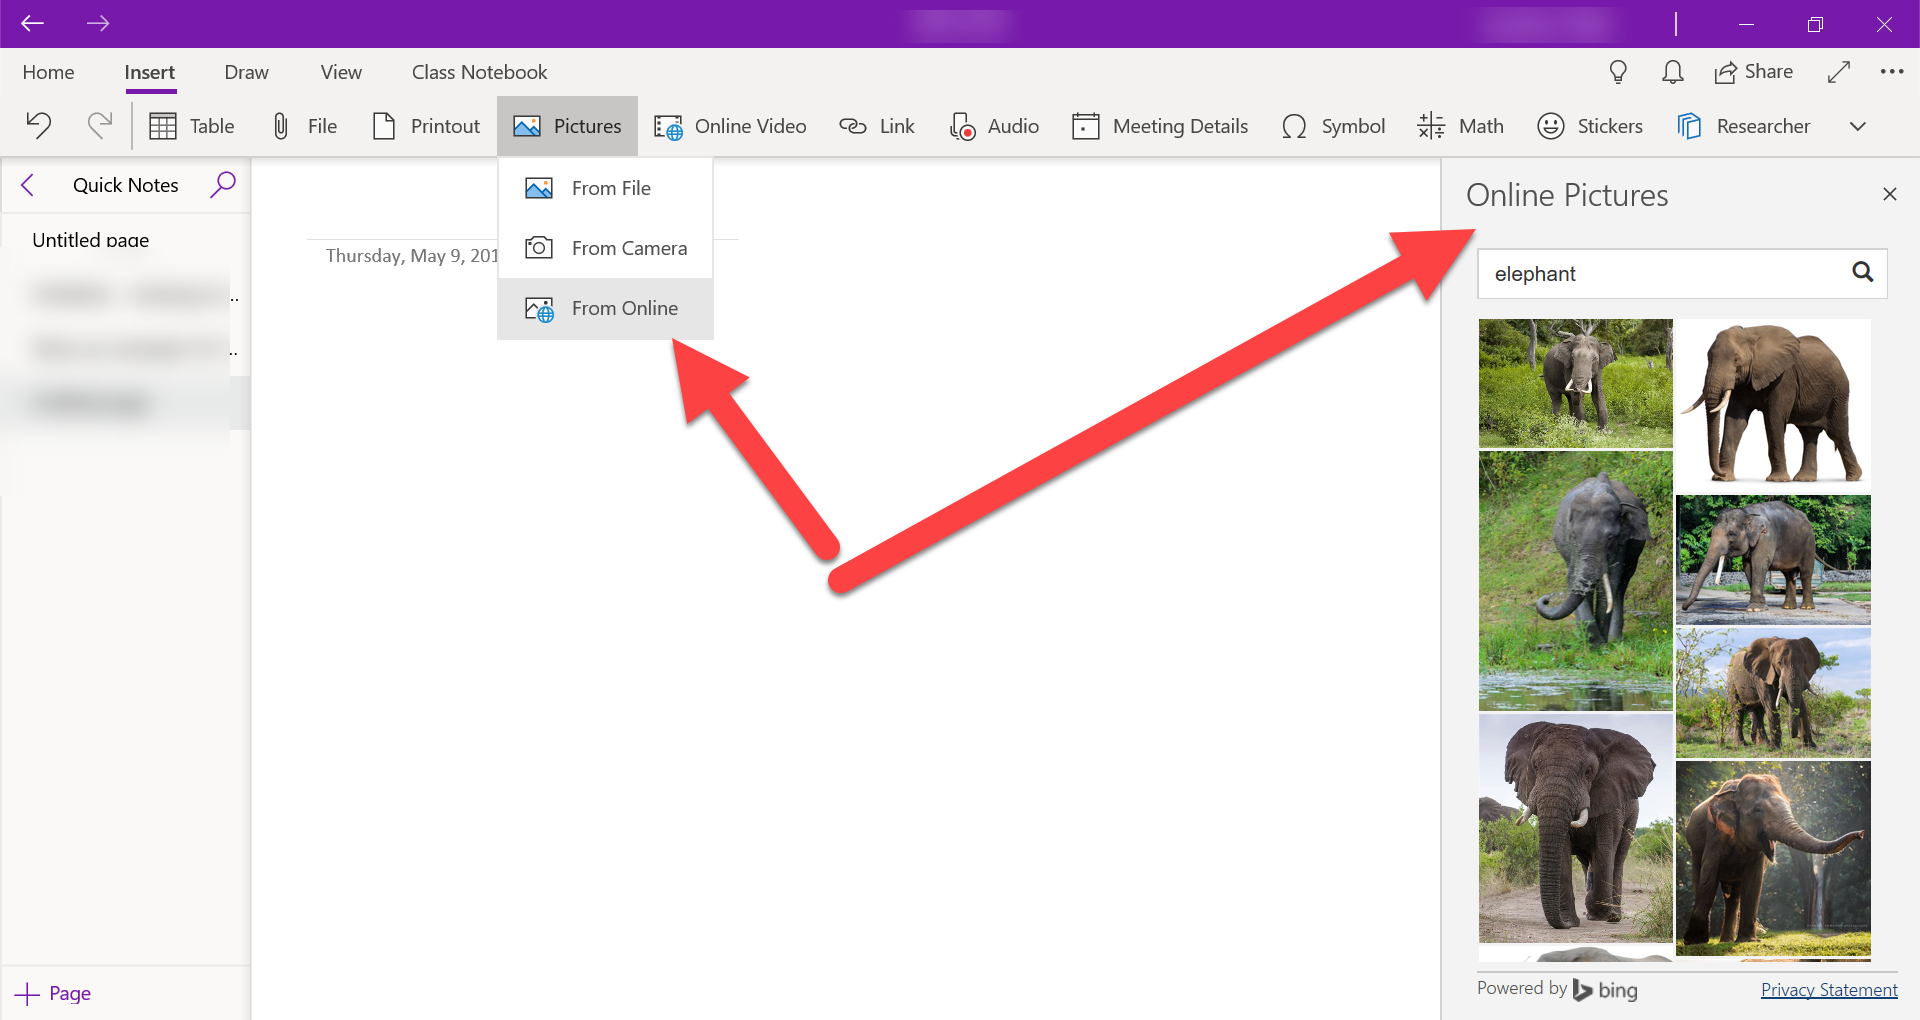
Task: Click the Redo icon in the ribbon
Action: pos(99,125)
